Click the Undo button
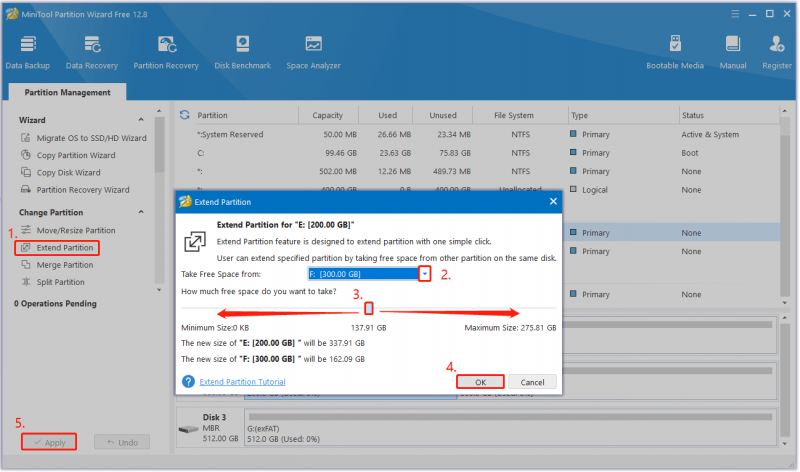Image resolution: width=800 pixels, height=472 pixels. (122, 442)
